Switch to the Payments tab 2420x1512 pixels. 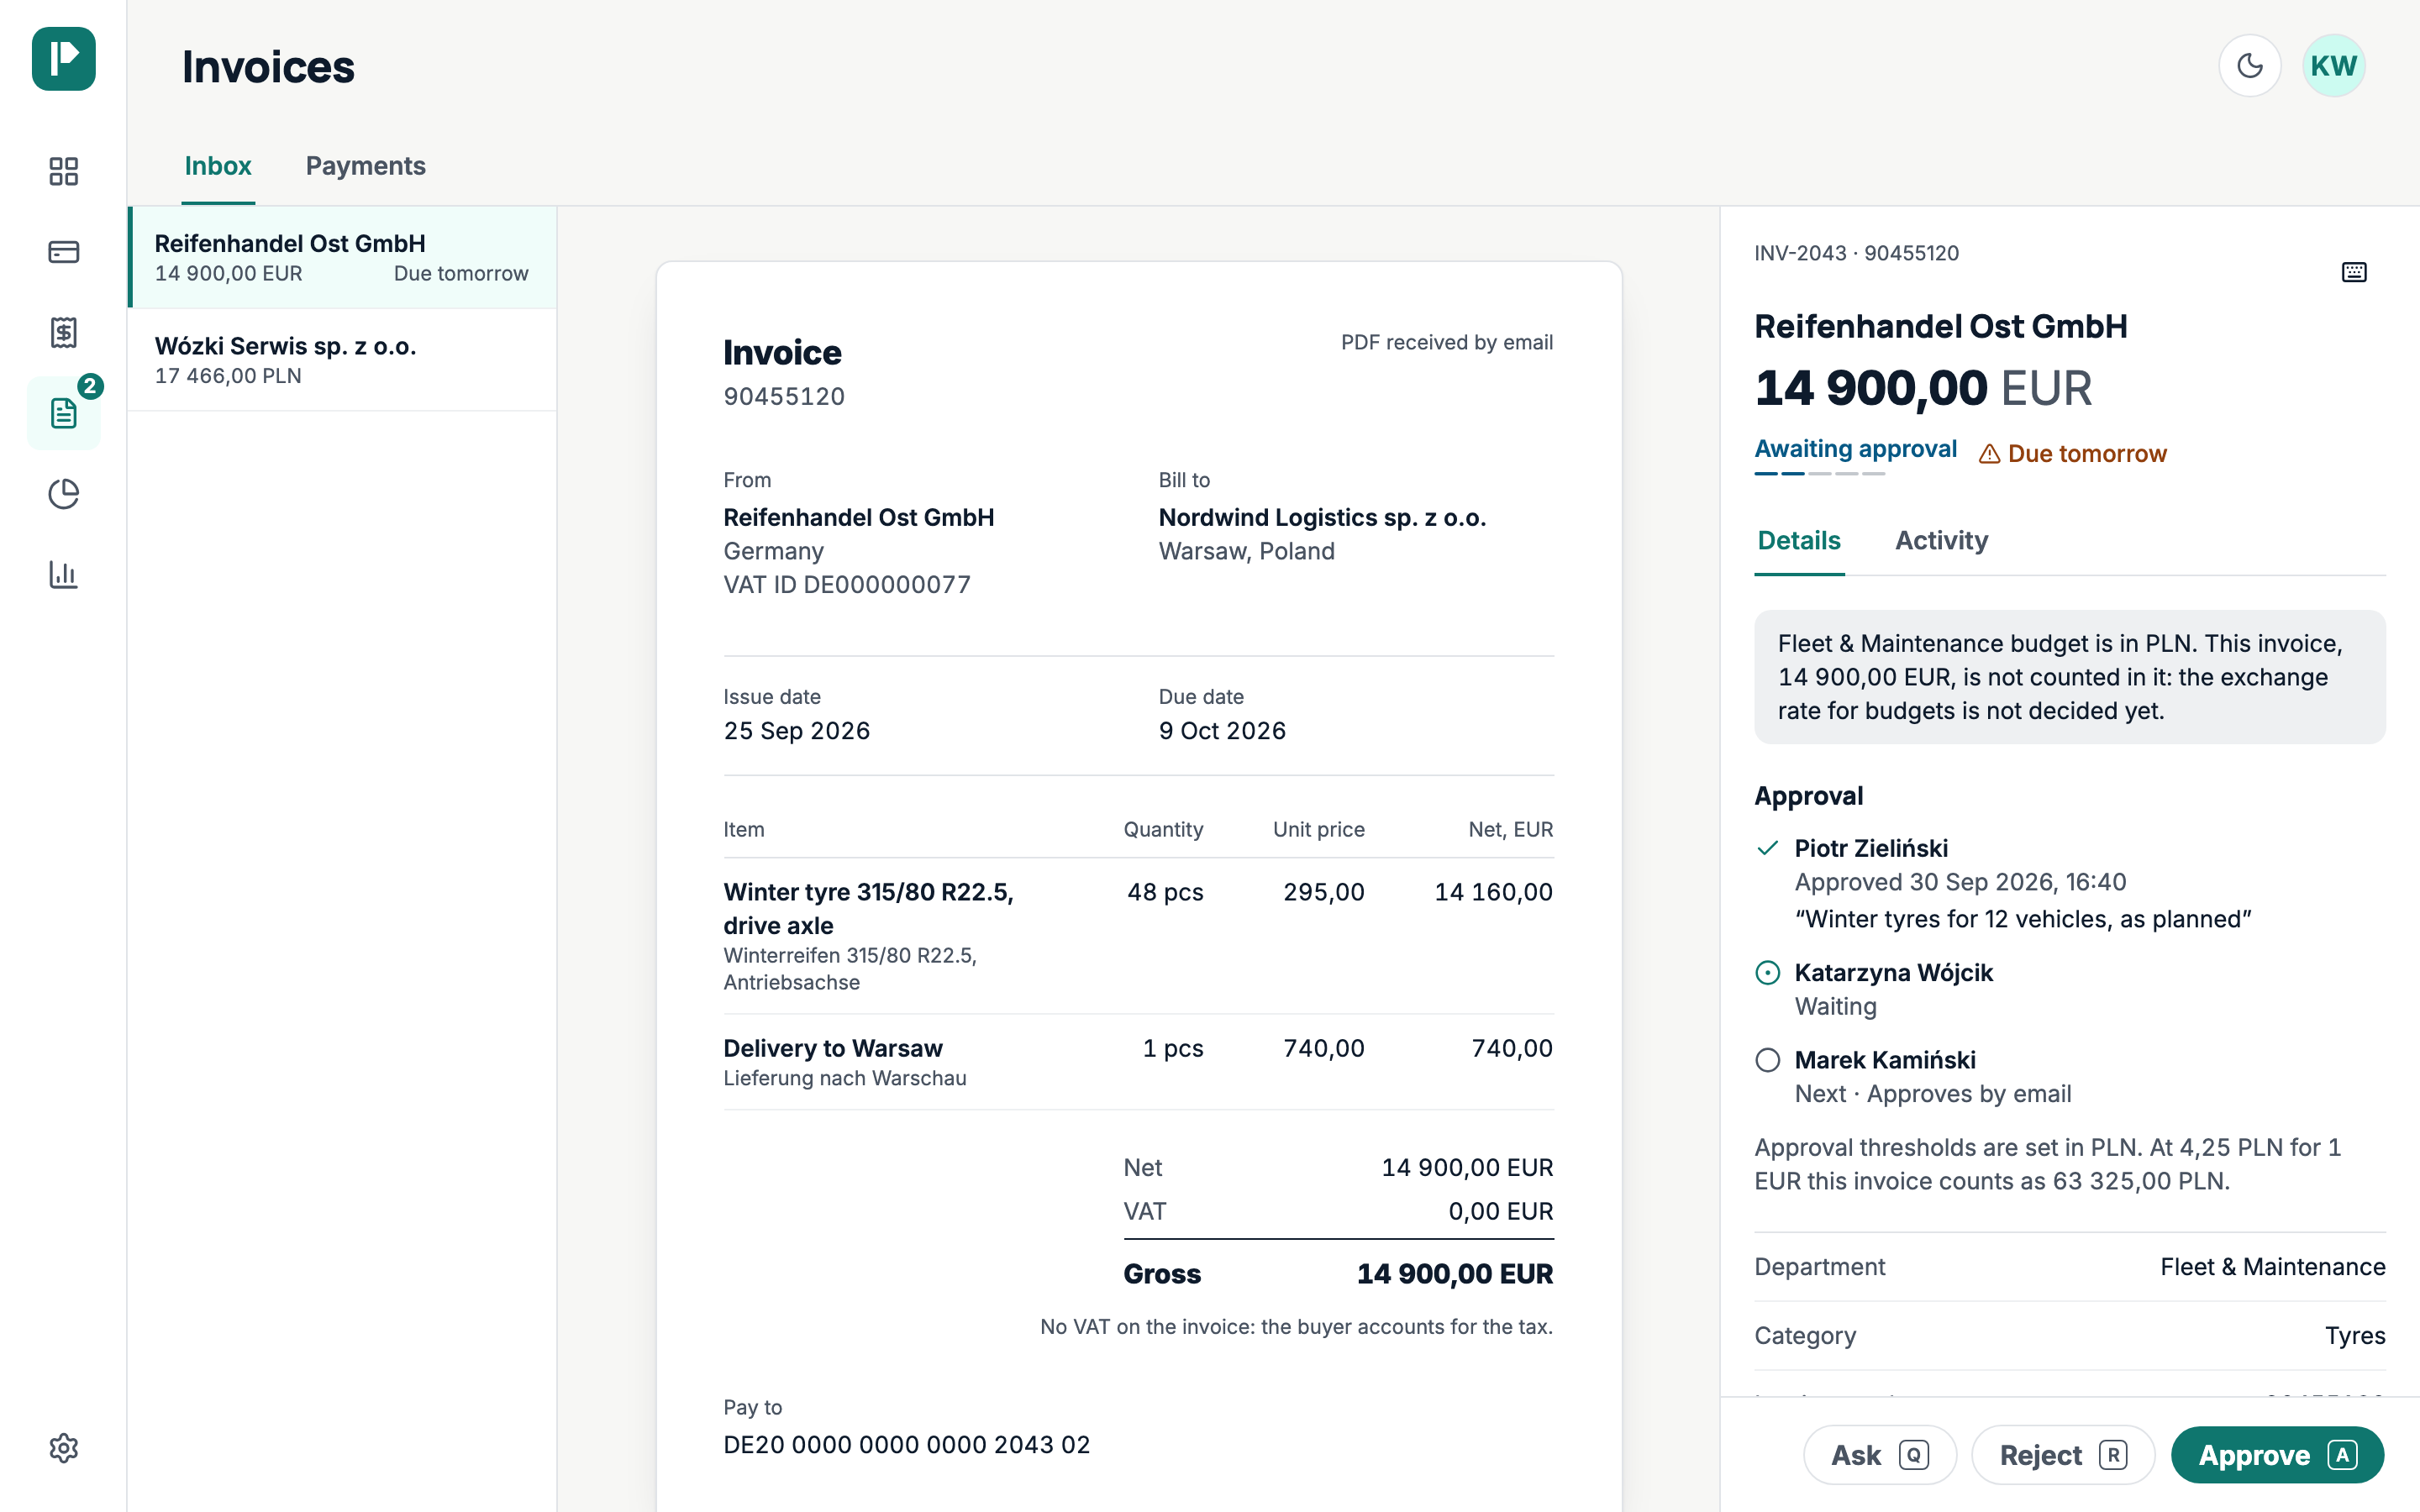366,166
